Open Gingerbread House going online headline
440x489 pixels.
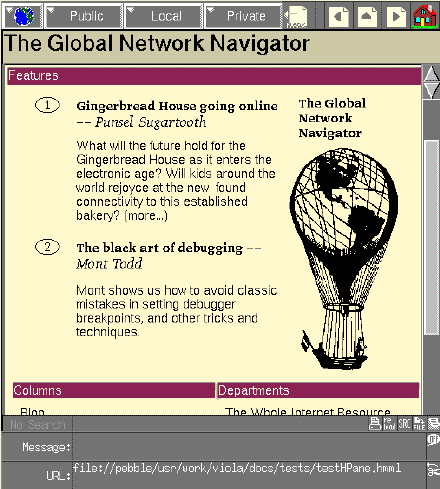coord(177,106)
